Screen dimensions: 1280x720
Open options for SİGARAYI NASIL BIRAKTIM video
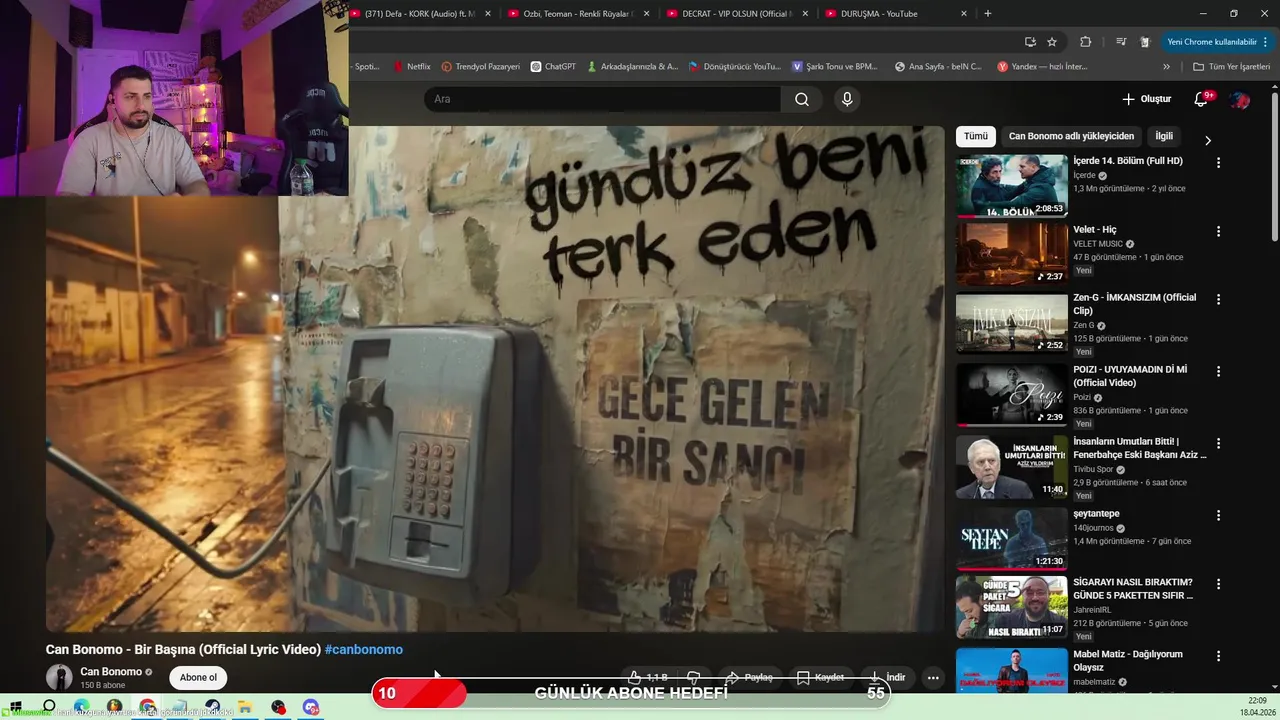click(x=1218, y=584)
